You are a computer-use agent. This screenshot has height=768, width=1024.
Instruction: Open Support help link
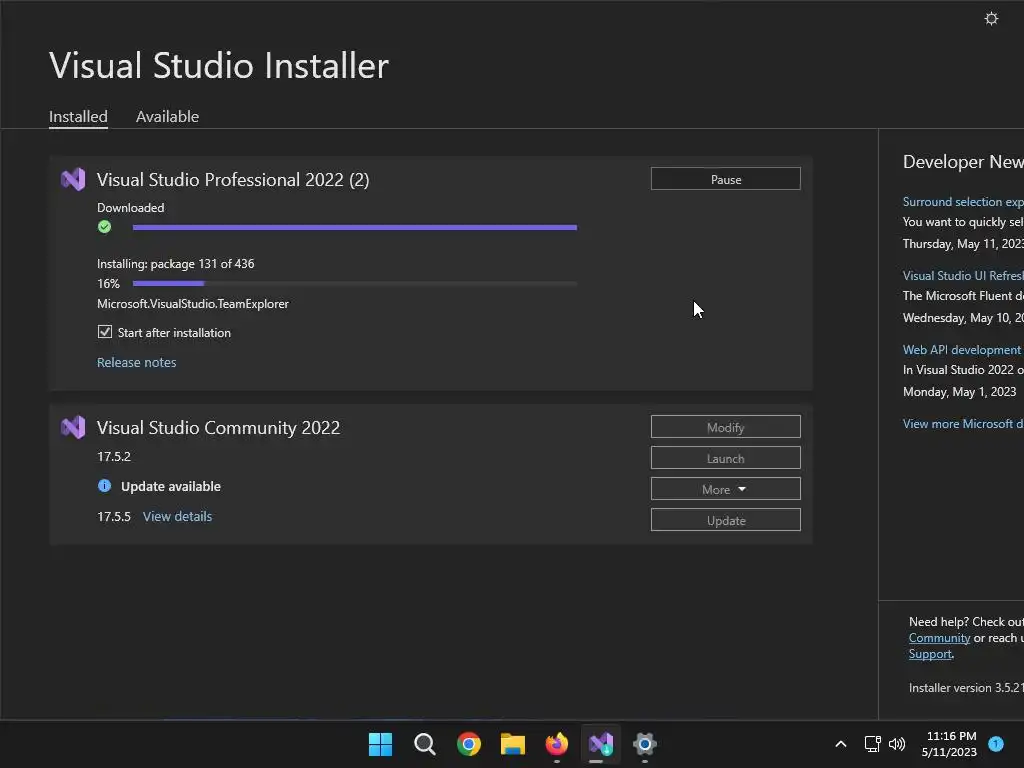(x=930, y=654)
